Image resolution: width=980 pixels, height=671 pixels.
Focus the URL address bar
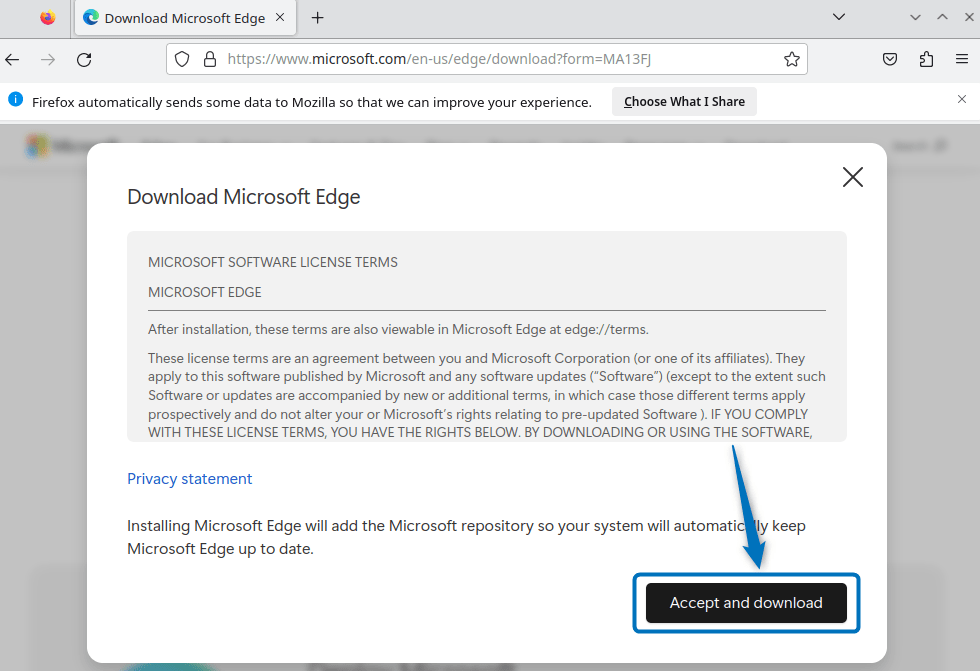click(500, 60)
